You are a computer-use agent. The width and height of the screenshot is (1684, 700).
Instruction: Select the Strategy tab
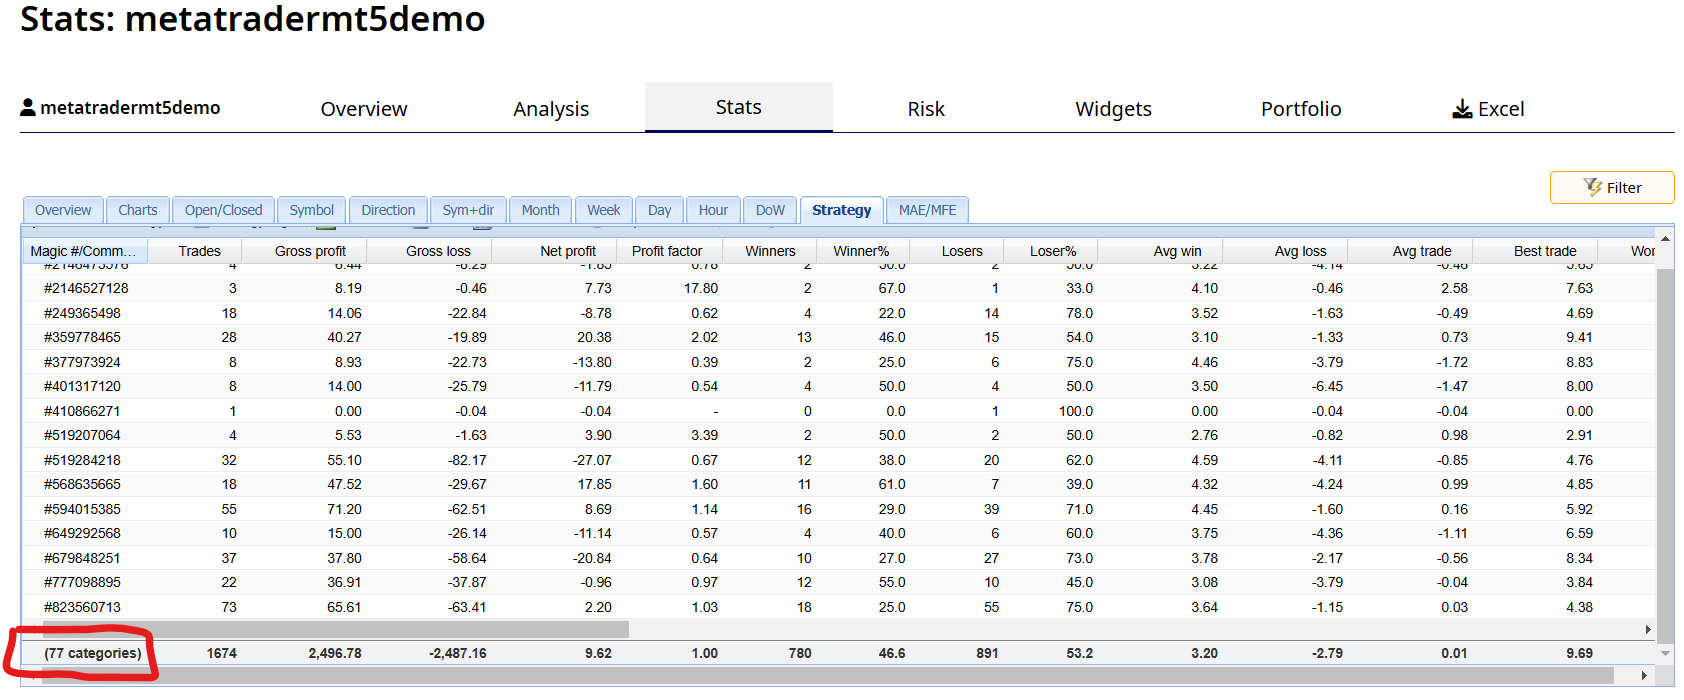coord(842,210)
